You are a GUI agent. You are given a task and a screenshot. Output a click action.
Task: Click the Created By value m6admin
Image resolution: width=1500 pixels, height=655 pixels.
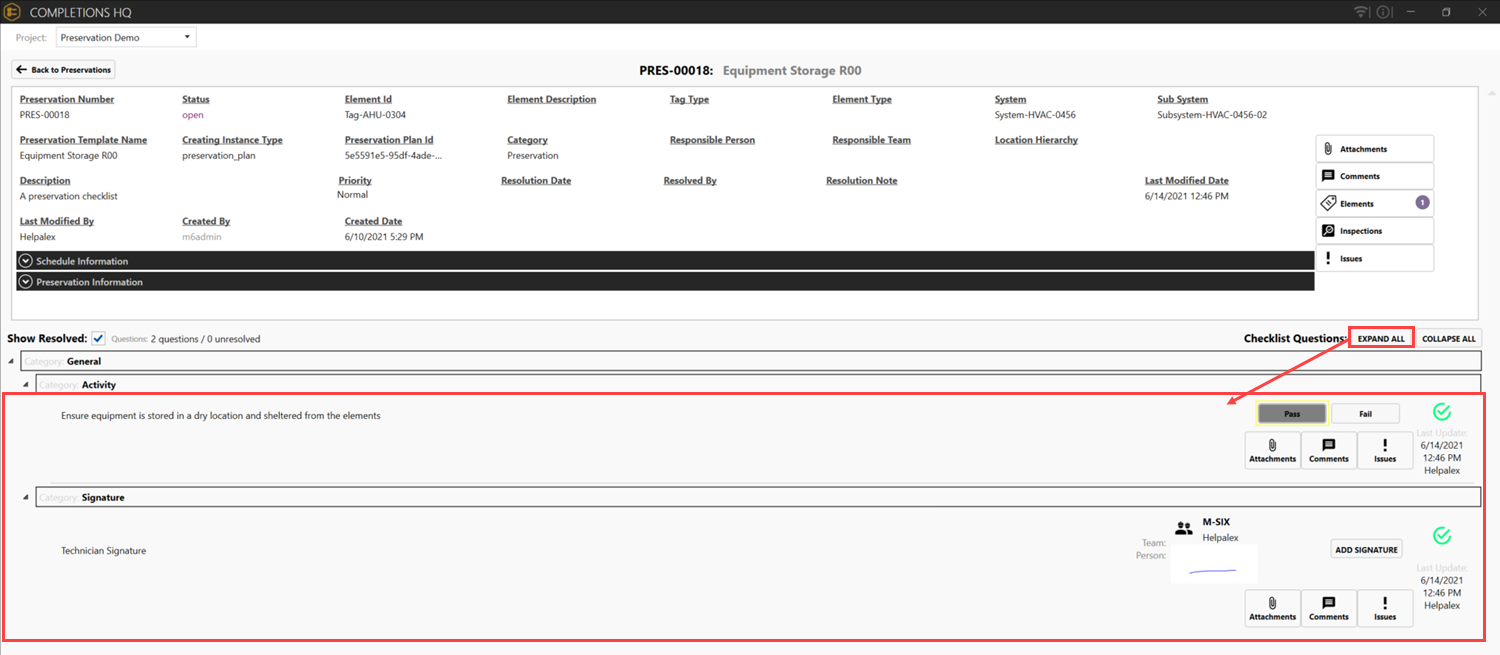click(x=202, y=237)
